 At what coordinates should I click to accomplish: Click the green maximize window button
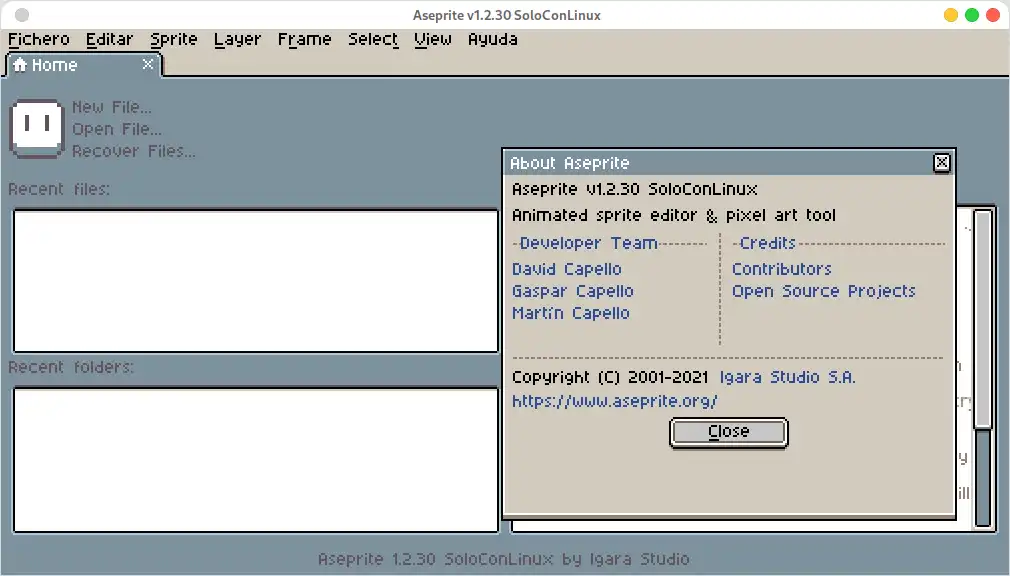click(x=972, y=15)
